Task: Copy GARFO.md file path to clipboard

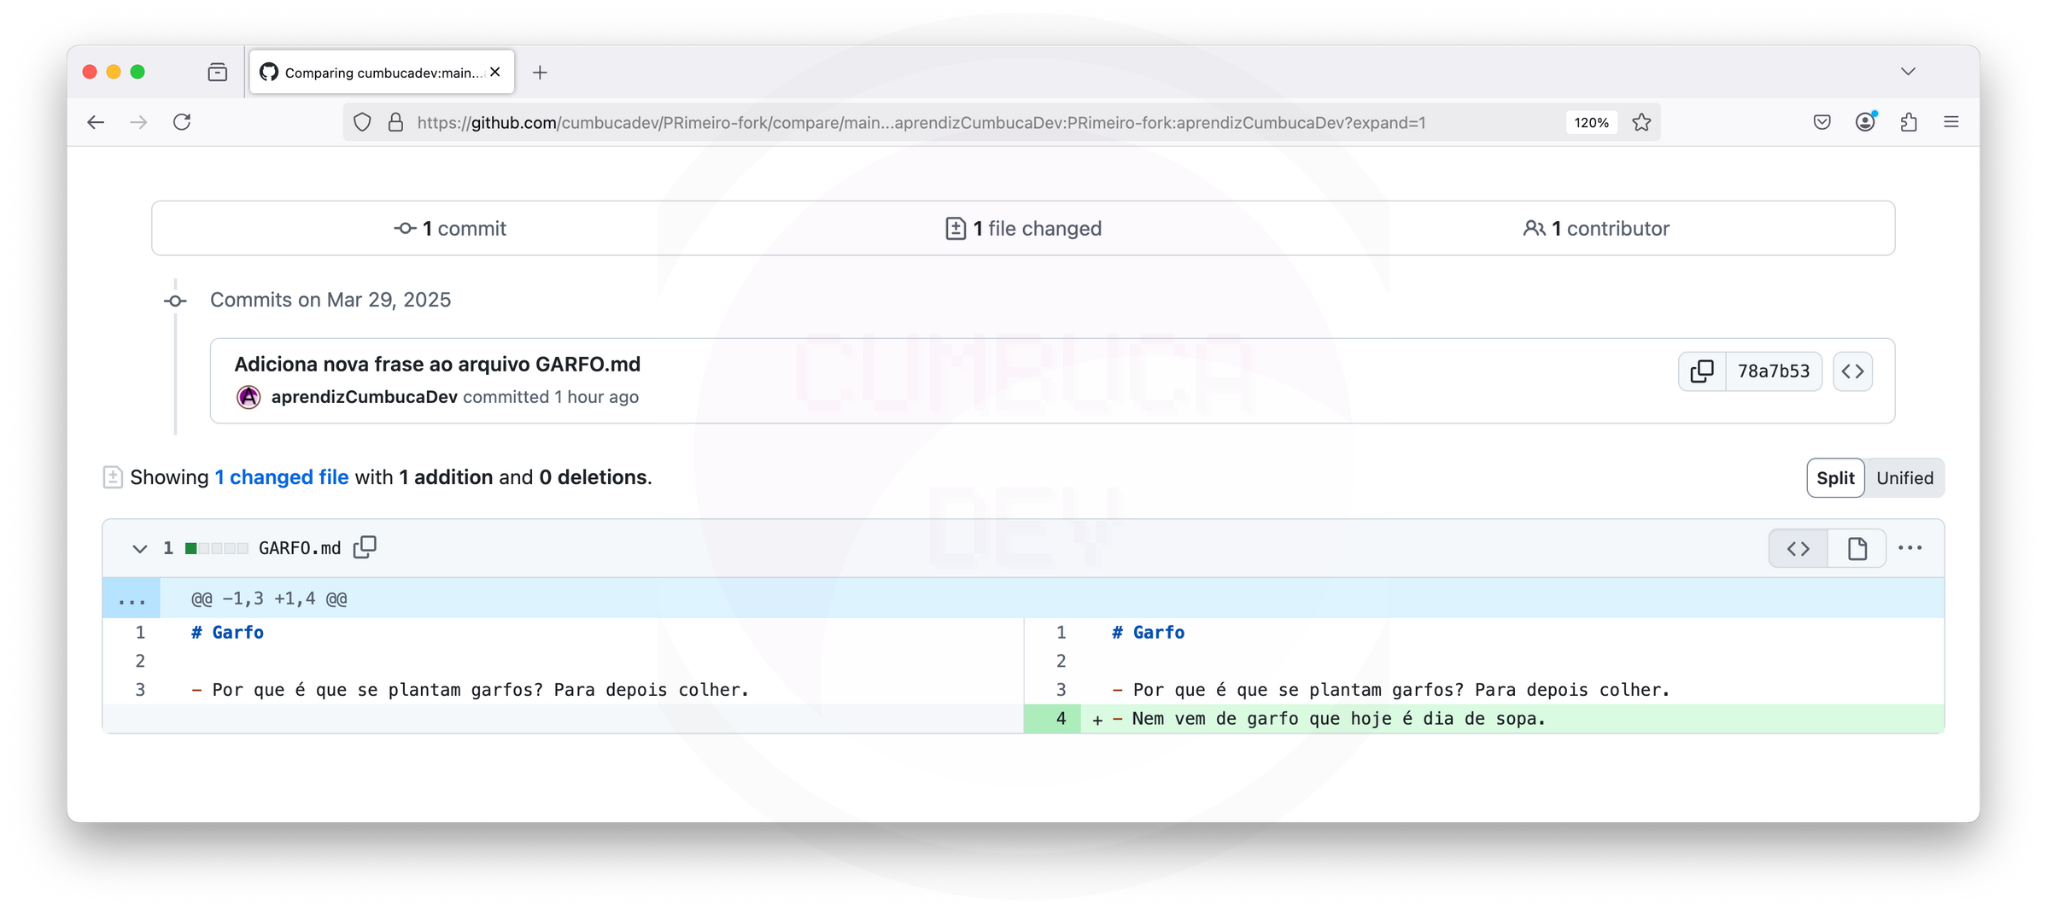Action: [x=365, y=547]
